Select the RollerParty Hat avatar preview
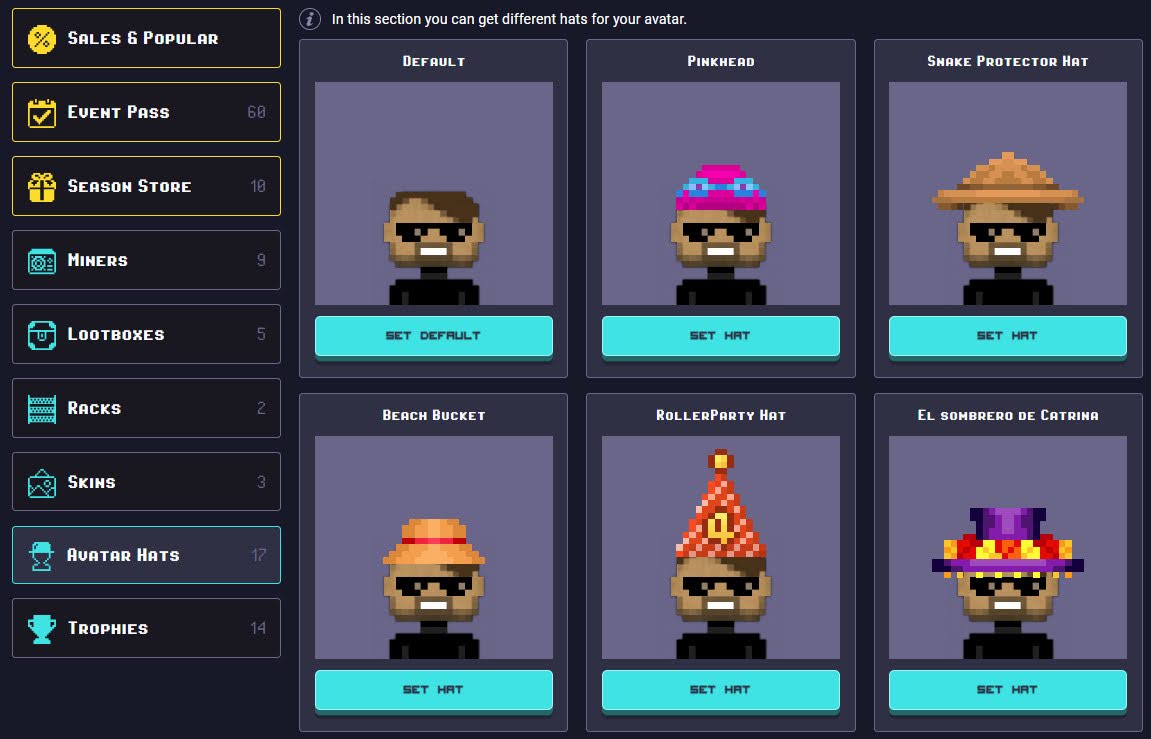This screenshot has width=1151, height=739. pyautogui.click(x=721, y=547)
